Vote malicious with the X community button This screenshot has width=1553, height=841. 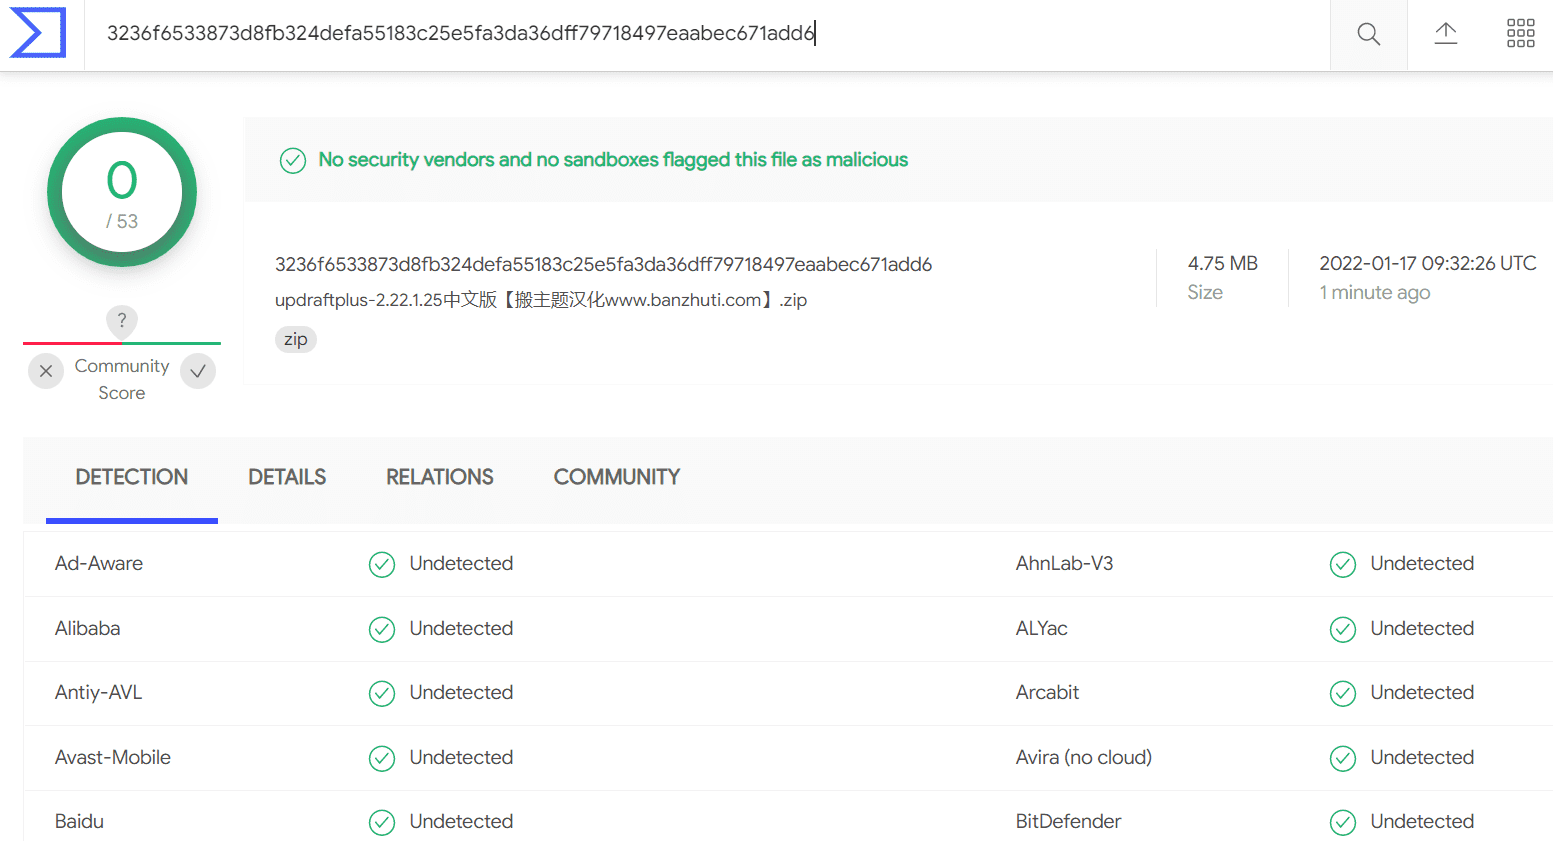(46, 371)
